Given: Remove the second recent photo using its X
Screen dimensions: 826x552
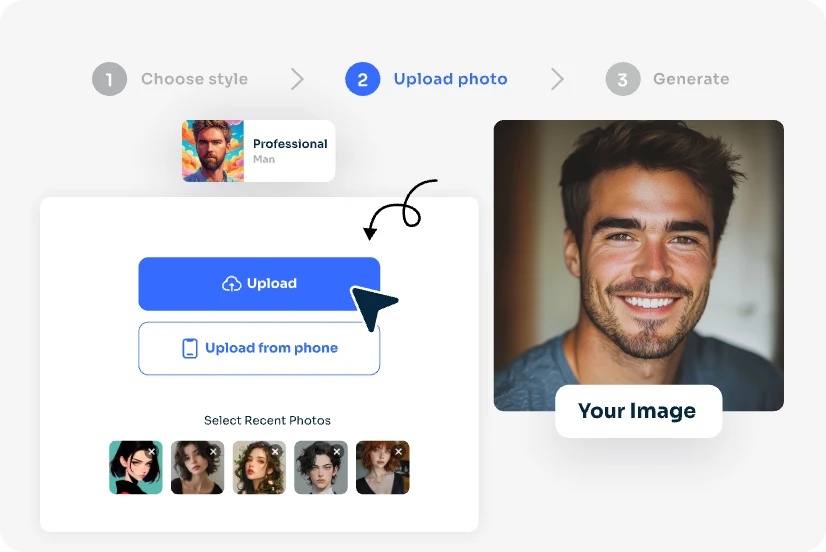Looking at the screenshot, I should [214, 452].
